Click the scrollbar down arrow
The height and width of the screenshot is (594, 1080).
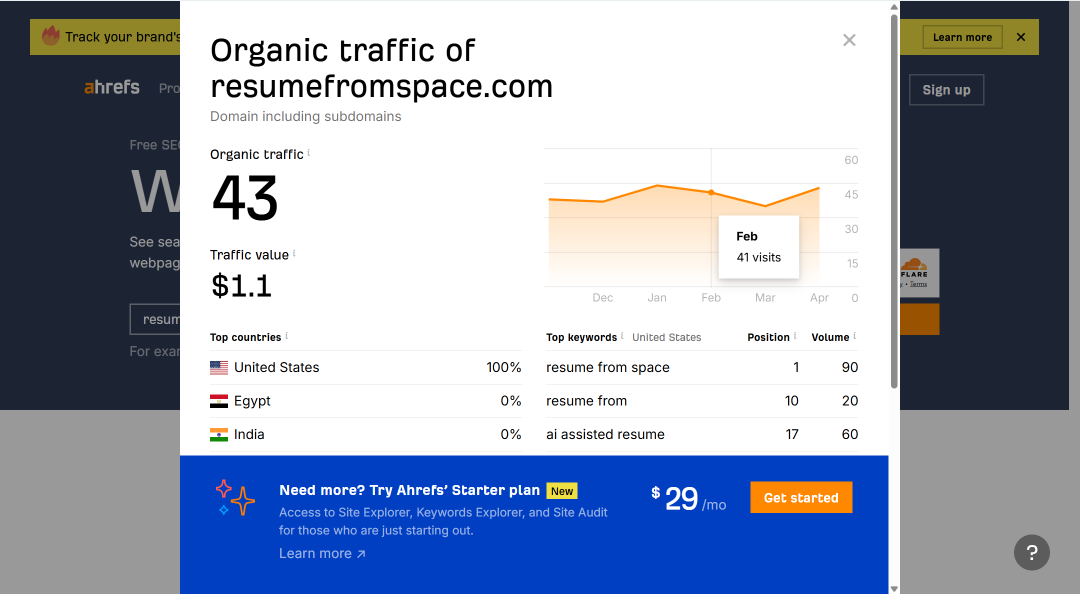tap(894, 588)
